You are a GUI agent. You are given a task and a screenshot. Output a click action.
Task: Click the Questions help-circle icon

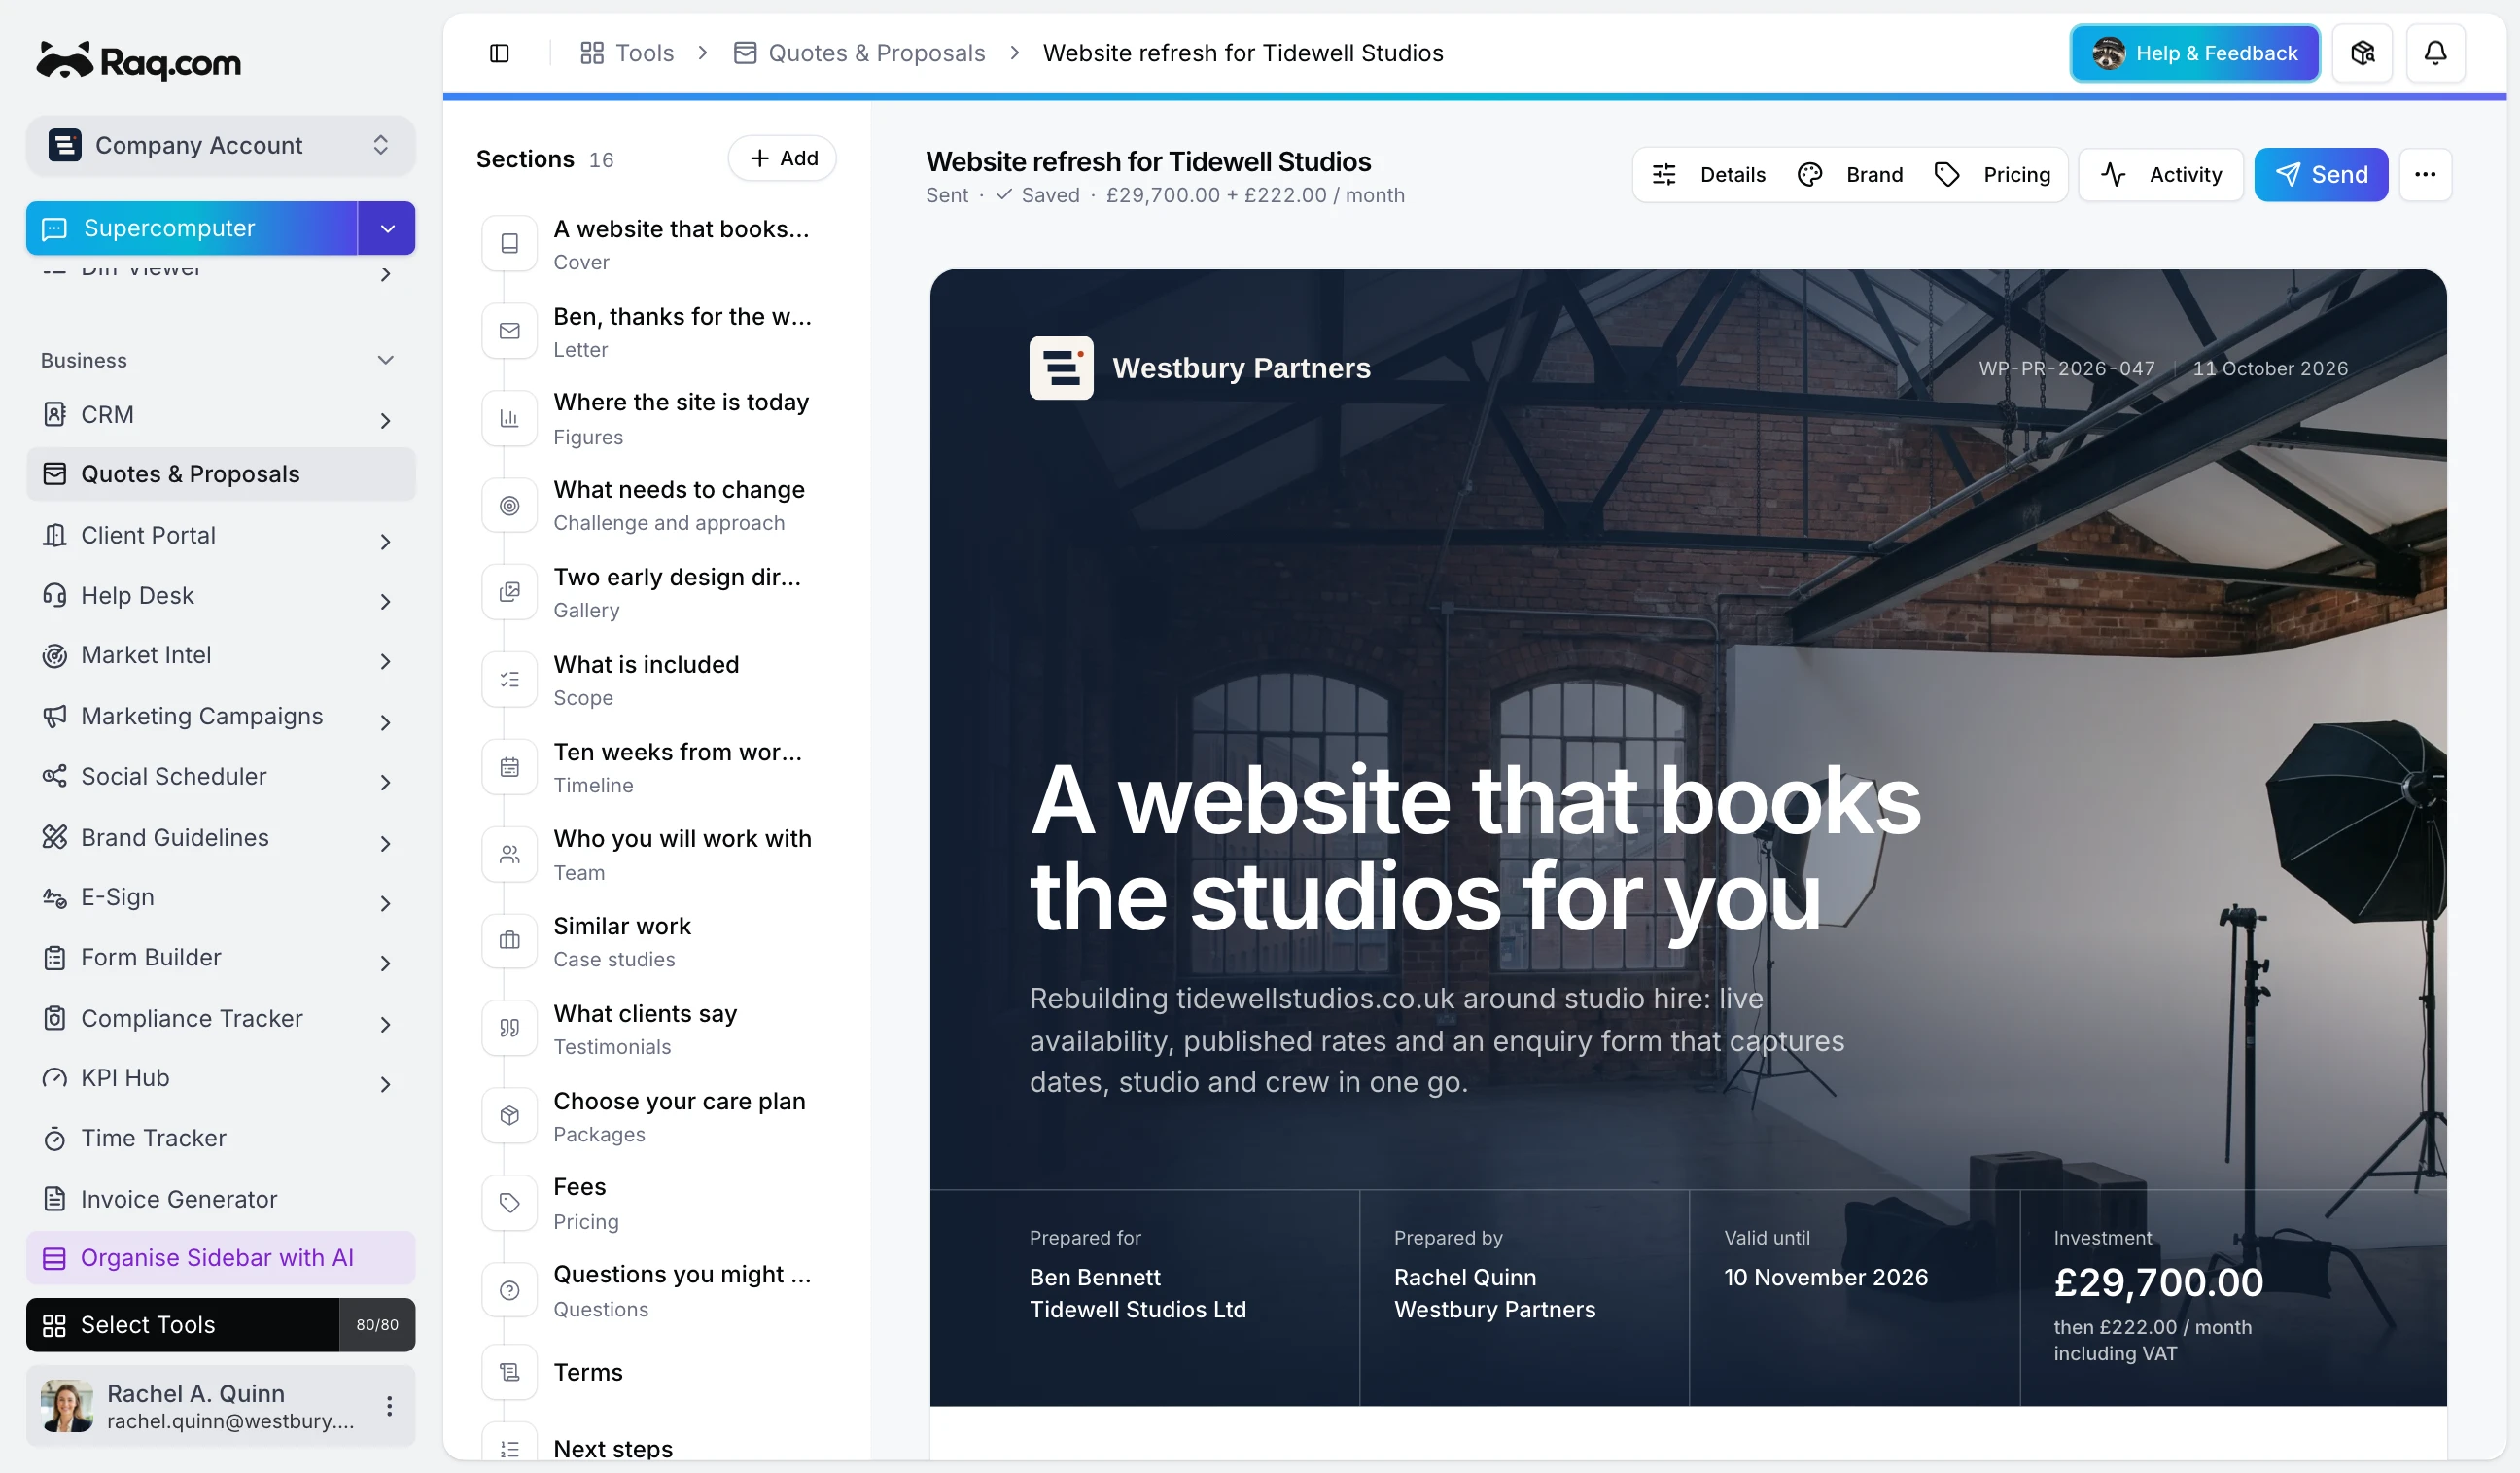[510, 1290]
